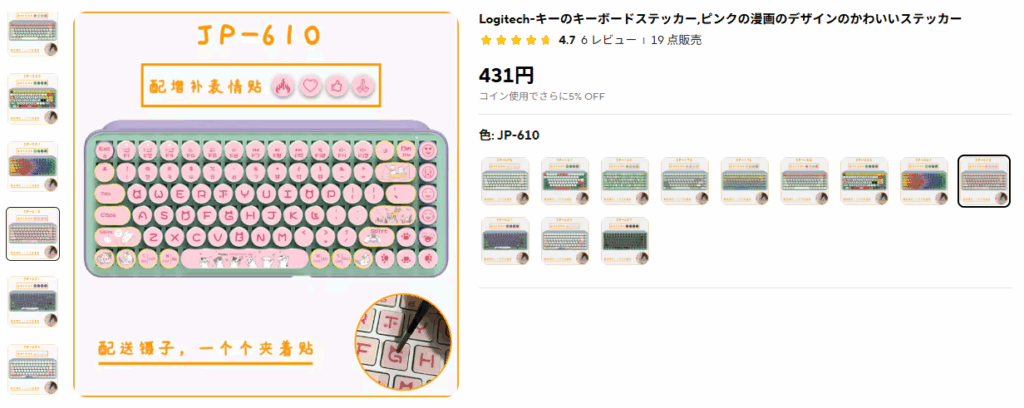Click the thumbs-up emoji sticker in the product image
The height and width of the screenshot is (408, 1024).
[x=336, y=86]
